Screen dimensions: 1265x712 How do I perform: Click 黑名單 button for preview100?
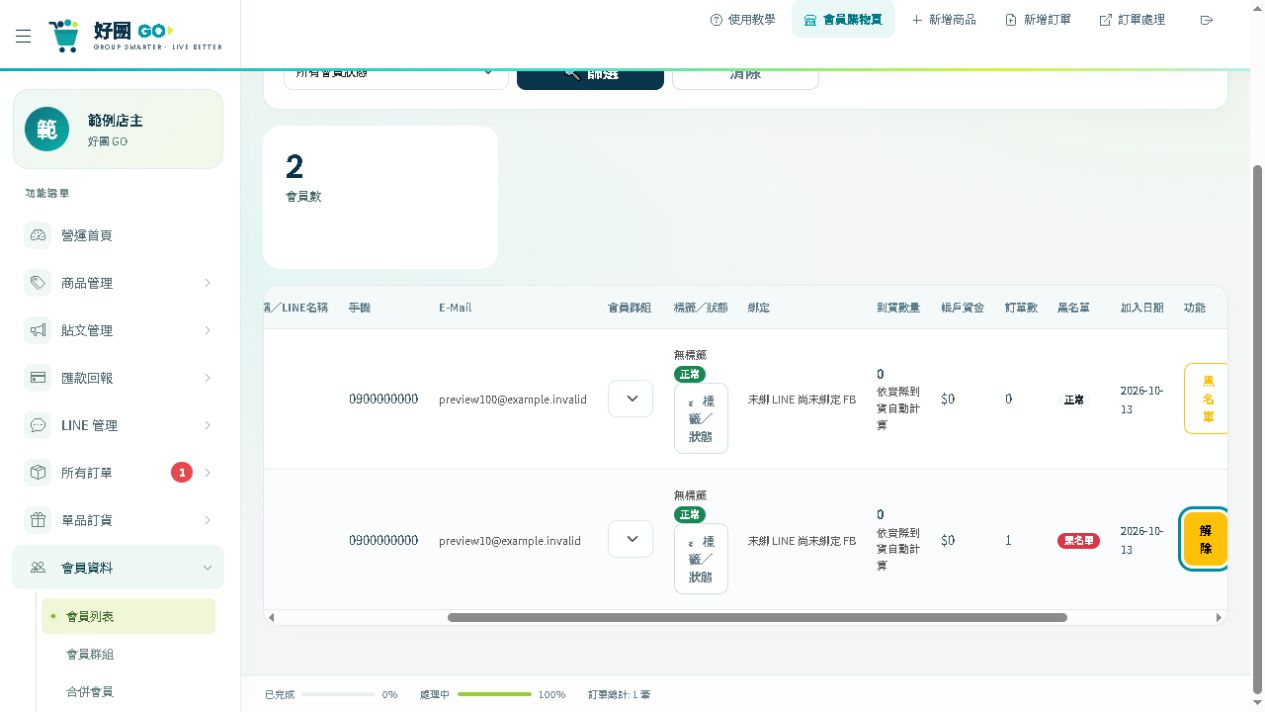tap(1206, 398)
